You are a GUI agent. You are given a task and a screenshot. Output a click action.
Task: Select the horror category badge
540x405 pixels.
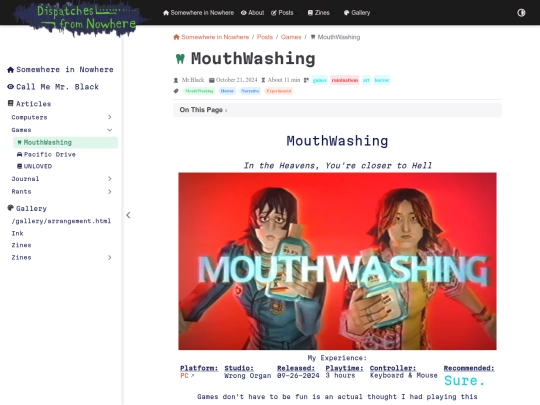pyautogui.click(x=382, y=80)
